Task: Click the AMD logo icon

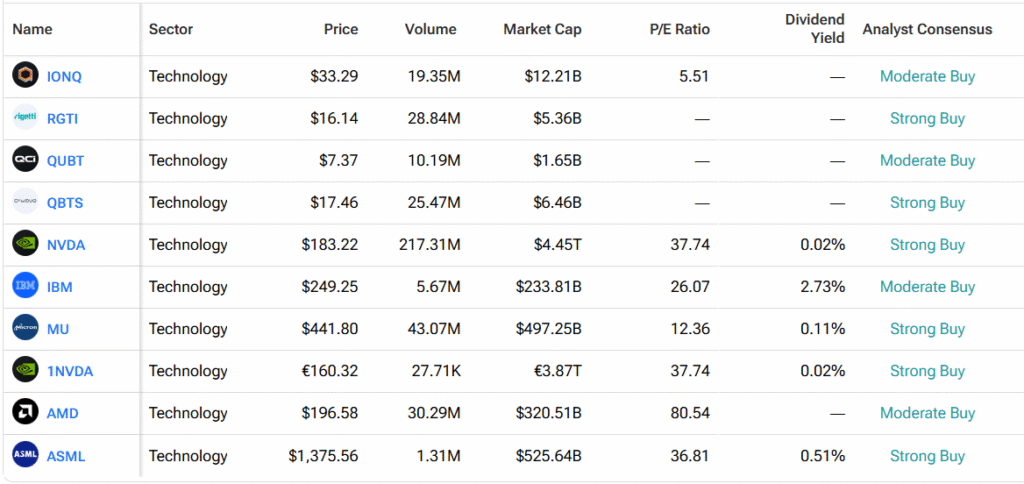Action: coord(25,413)
